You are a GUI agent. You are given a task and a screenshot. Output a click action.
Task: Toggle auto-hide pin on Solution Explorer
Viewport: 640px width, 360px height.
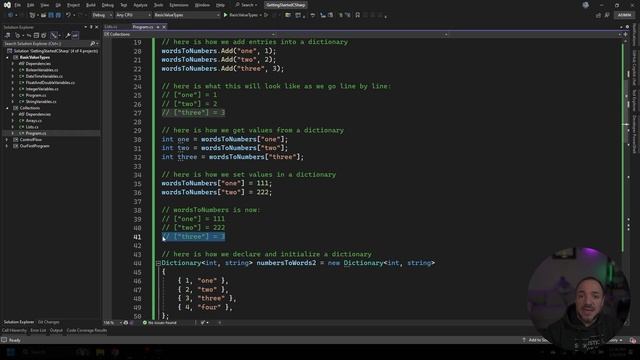point(91,27)
